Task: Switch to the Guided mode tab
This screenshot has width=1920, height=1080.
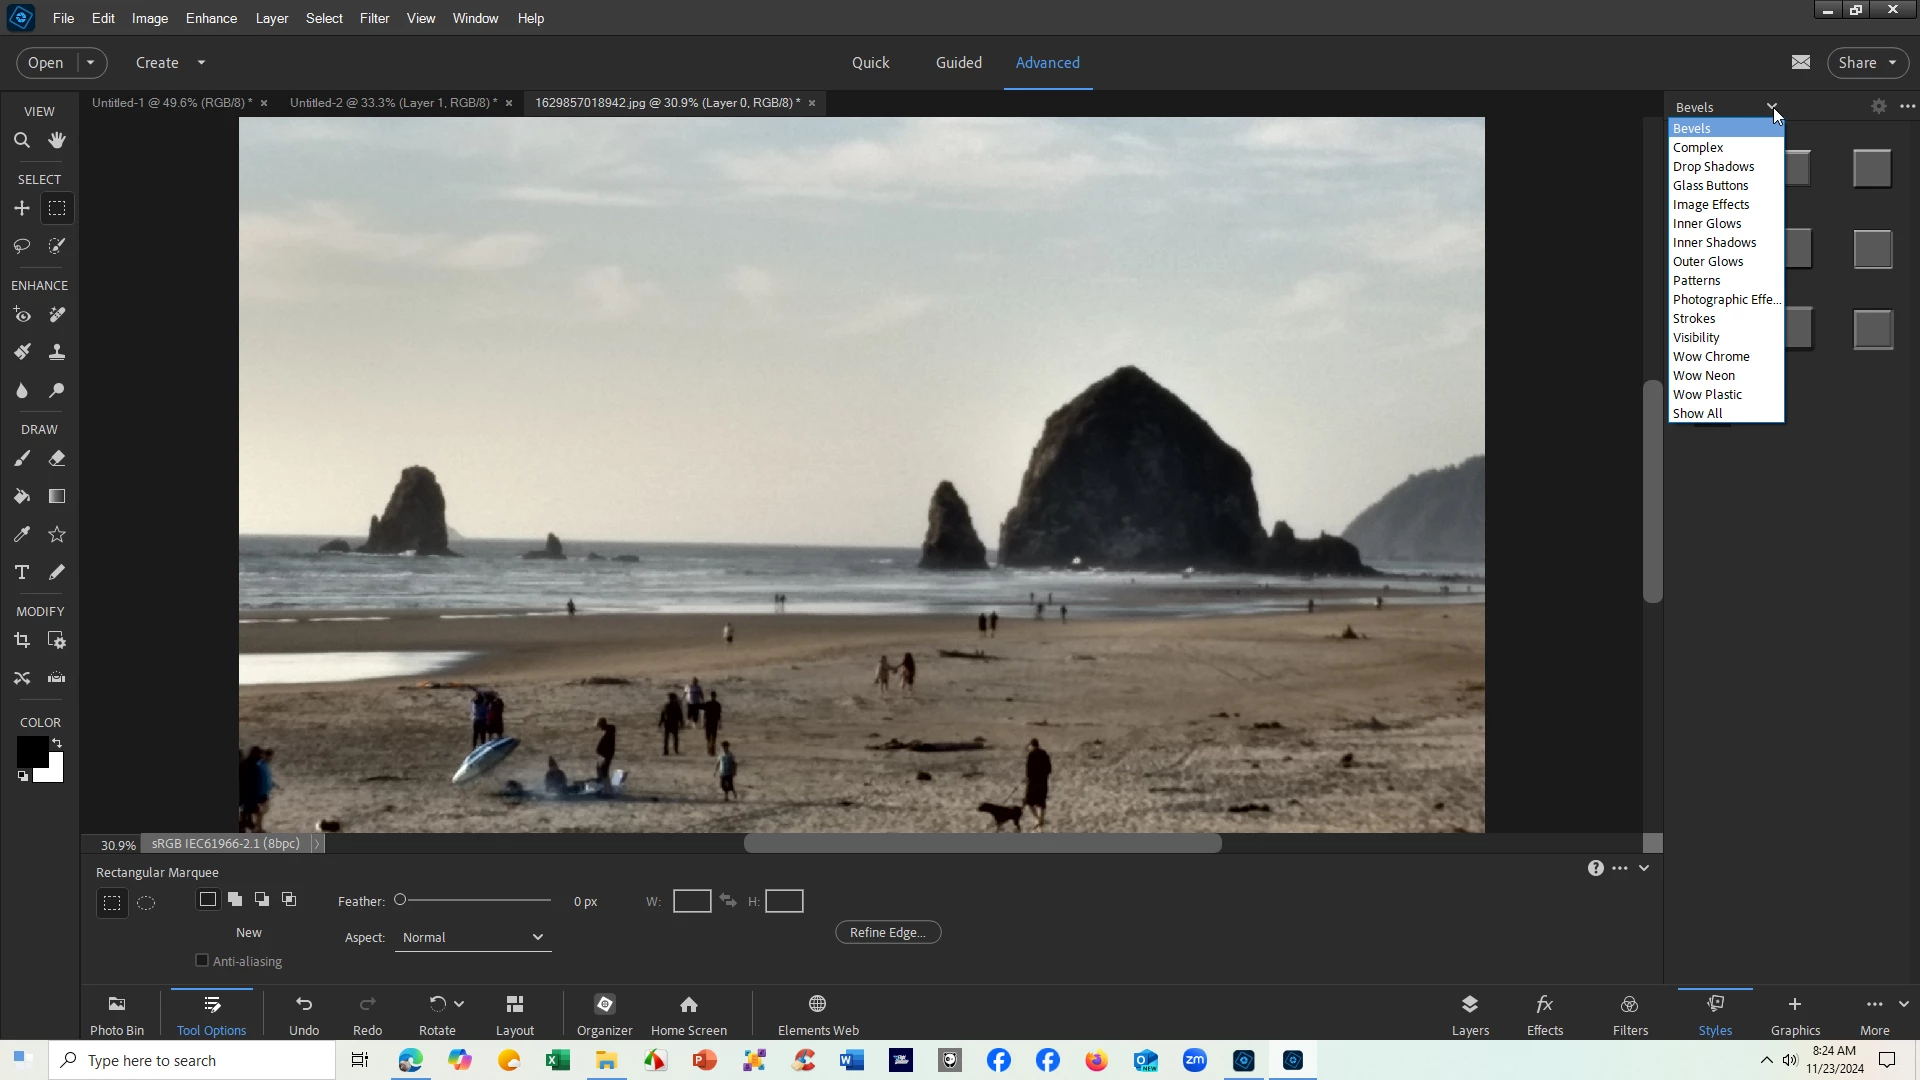Action: click(x=958, y=63)
